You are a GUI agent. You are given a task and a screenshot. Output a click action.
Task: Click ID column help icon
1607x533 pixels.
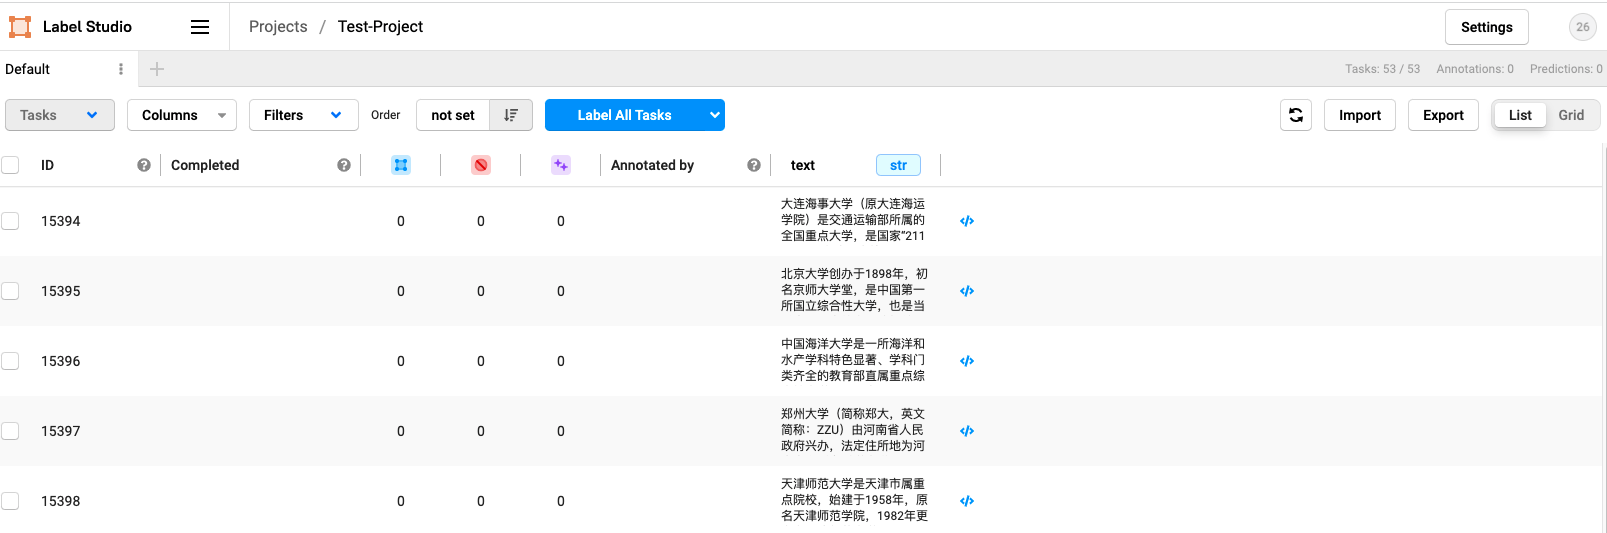tap(144, 165)
